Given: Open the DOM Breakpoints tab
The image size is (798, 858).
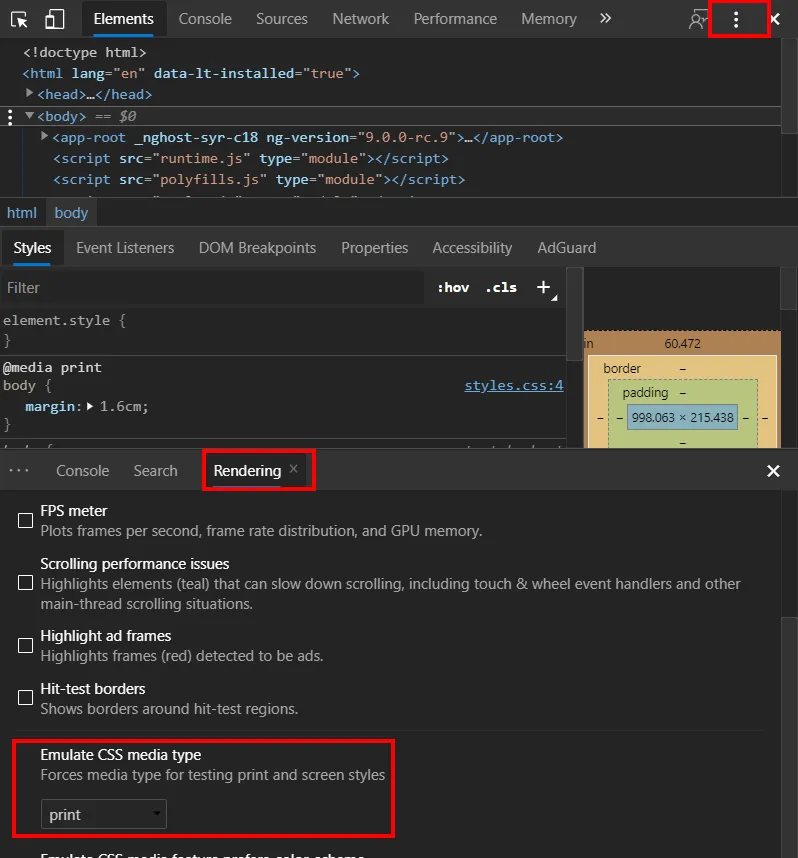Looking at the screenshot, I should pyautogui.click(x=257, y=248).
